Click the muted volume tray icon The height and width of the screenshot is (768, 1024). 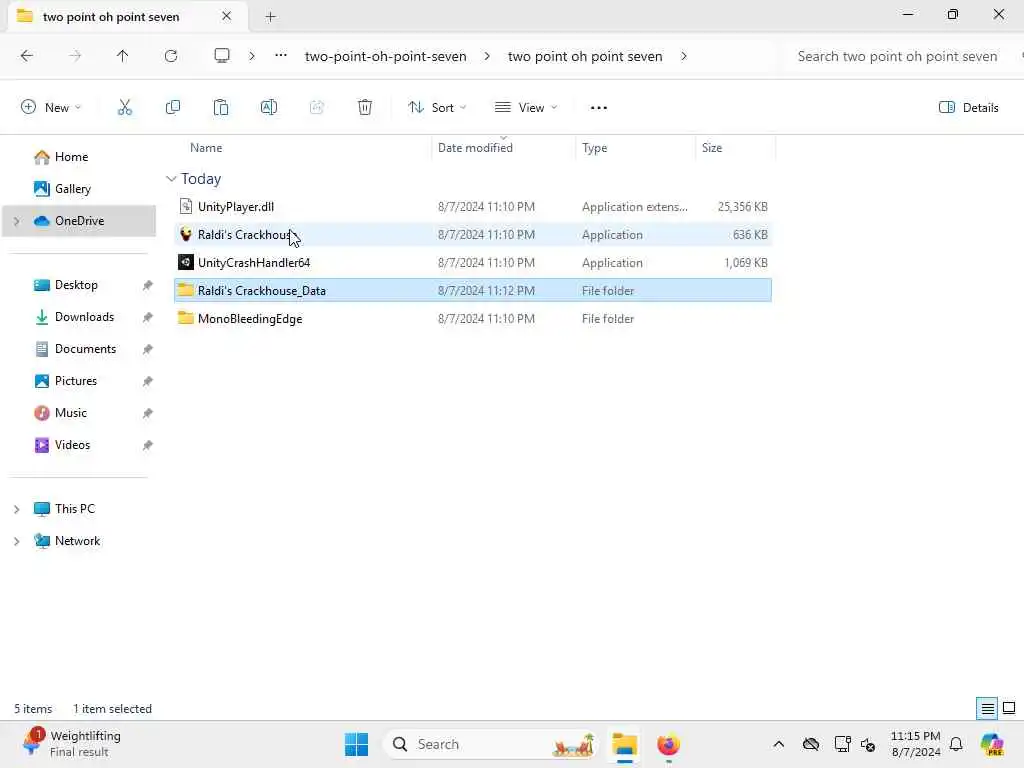868,744
